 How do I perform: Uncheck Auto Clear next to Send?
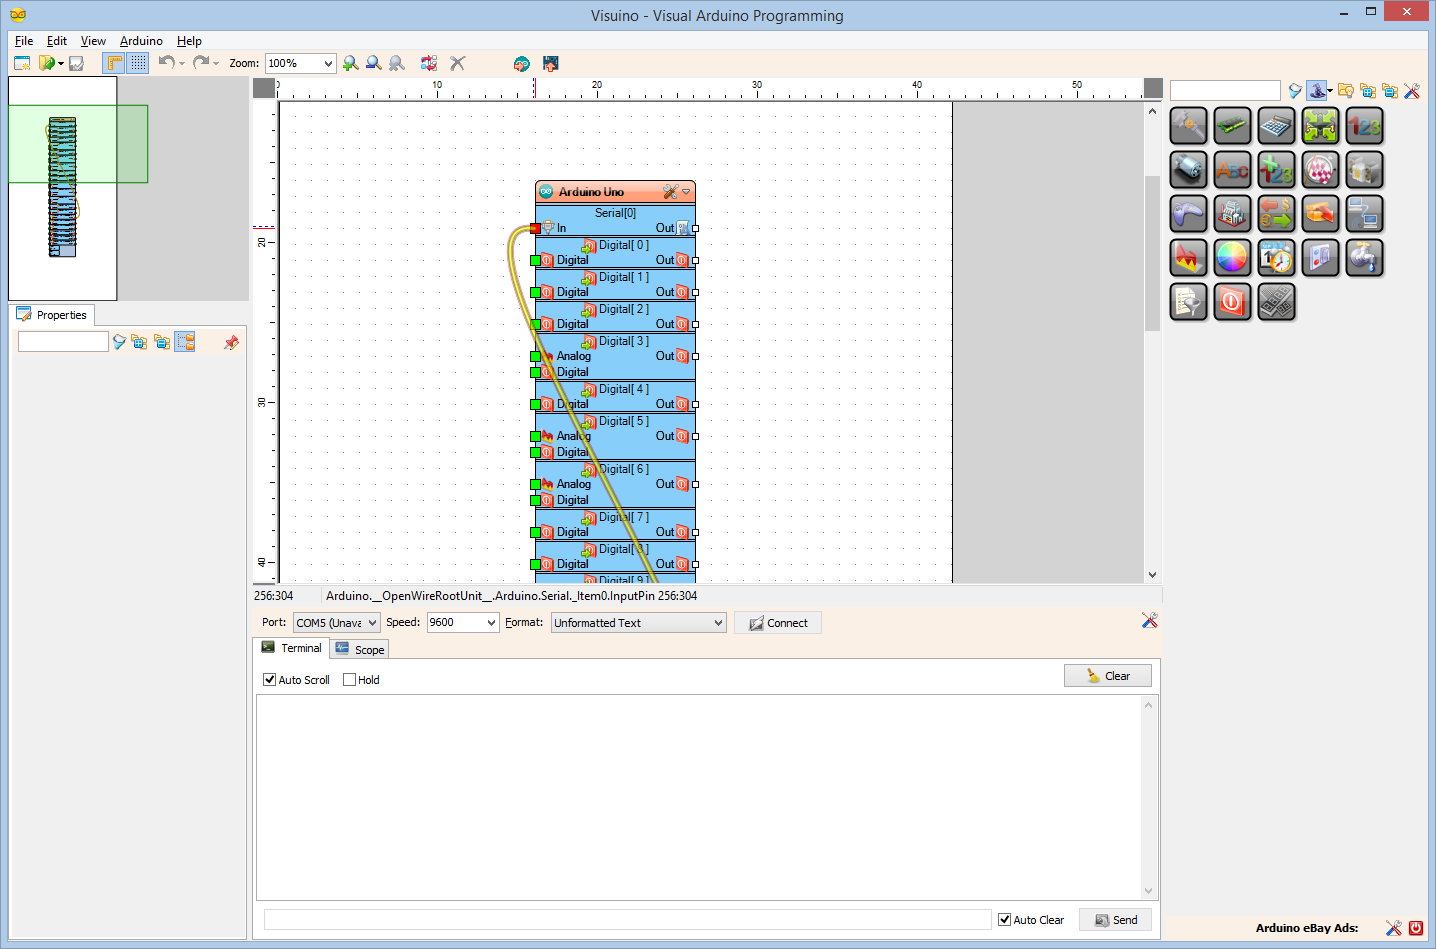(1004, 919)
